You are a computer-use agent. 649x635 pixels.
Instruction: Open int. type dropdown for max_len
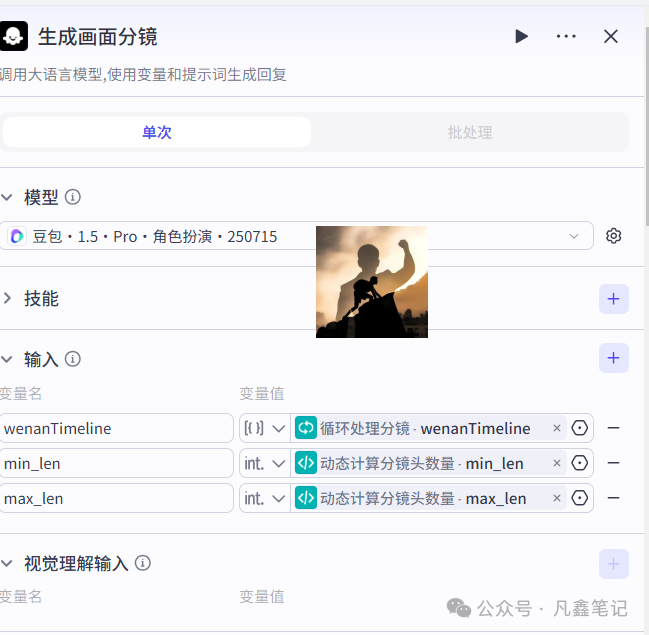(x=265, y=498)
